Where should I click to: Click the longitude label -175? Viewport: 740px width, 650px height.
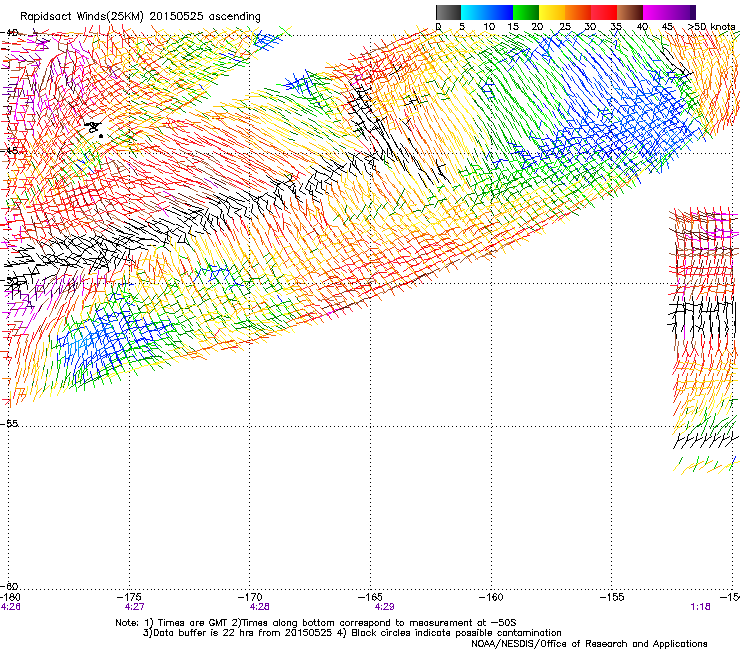point(129,597)
